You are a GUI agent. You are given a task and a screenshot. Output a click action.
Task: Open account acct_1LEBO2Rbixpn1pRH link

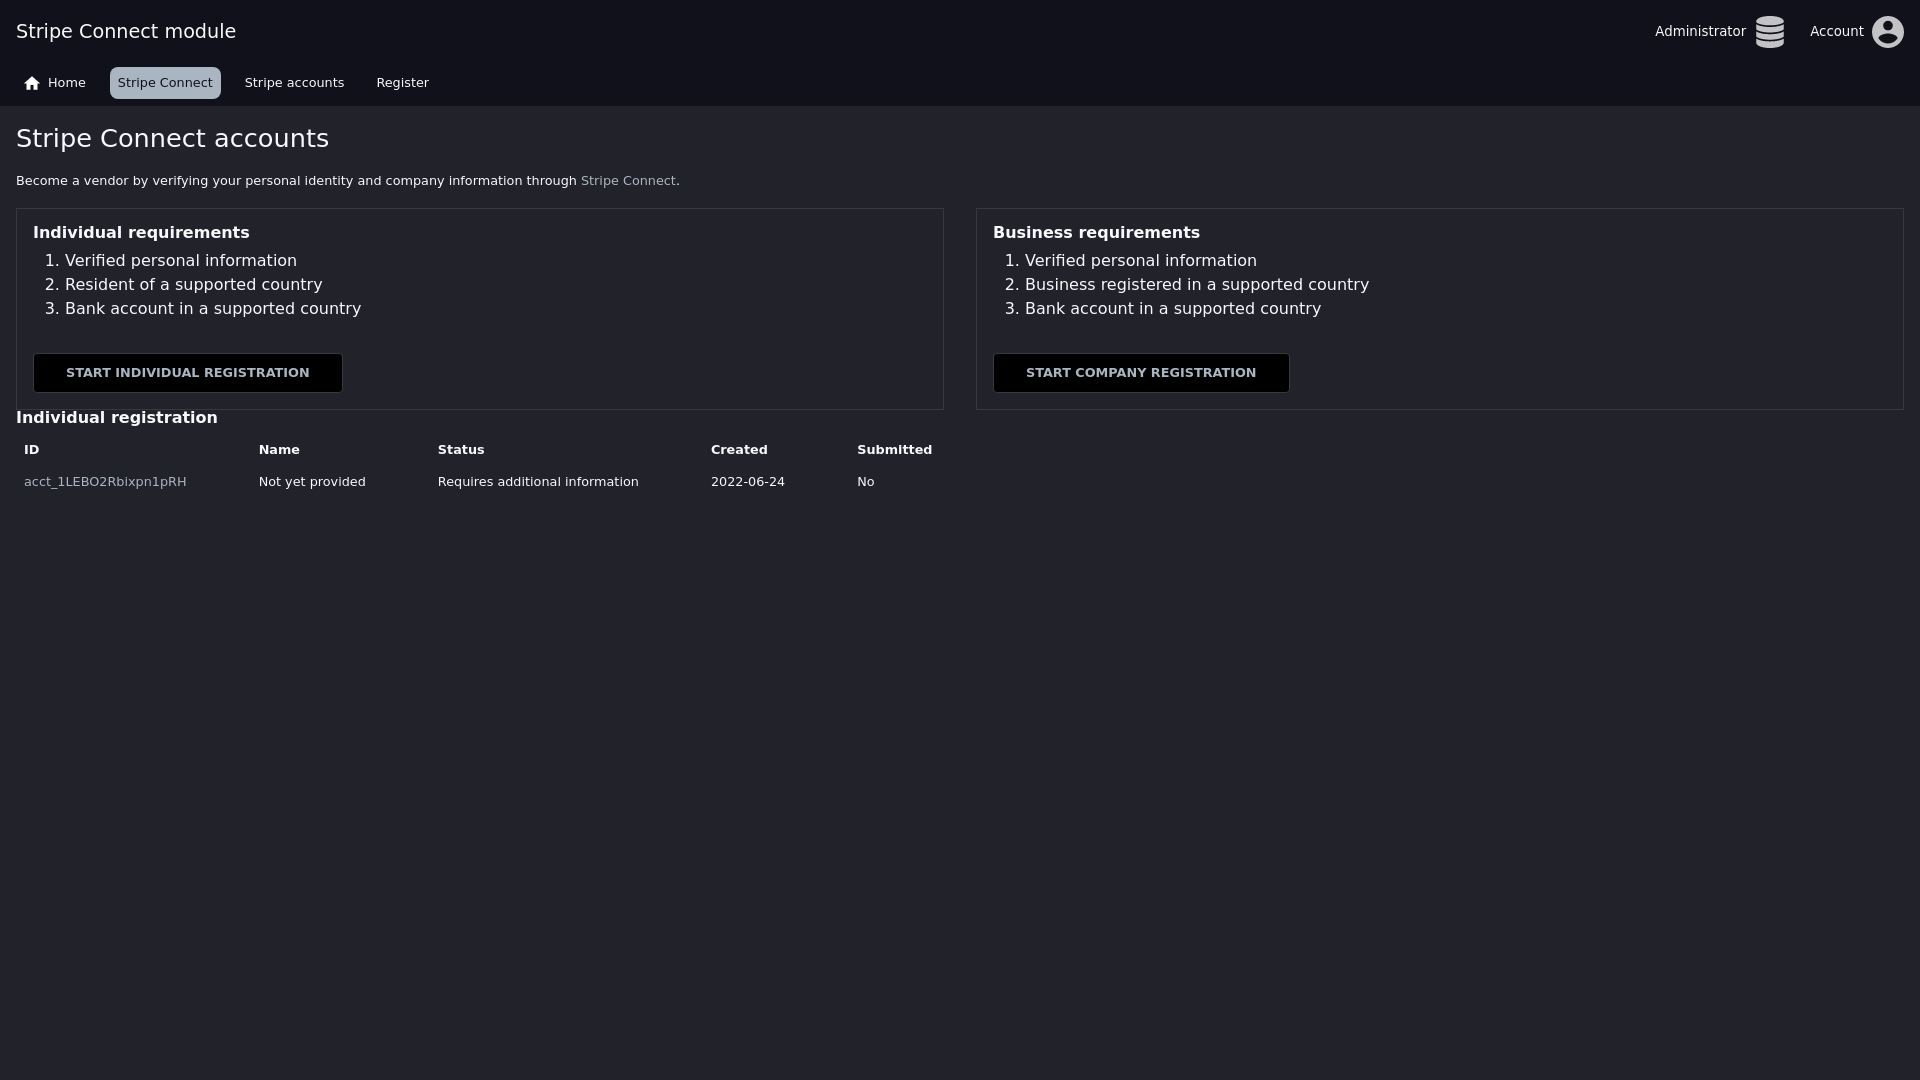tap(105, 482)
